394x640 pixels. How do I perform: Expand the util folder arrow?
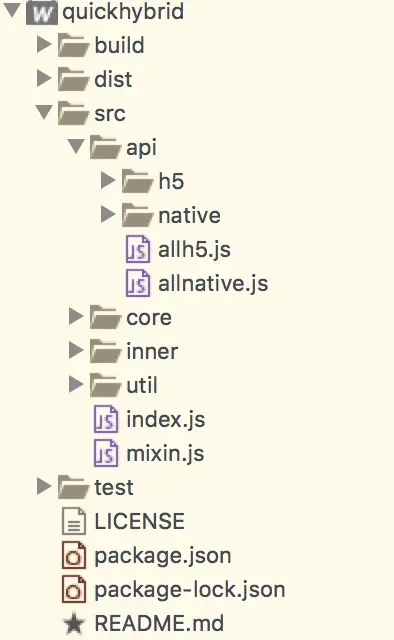pos(76,384)
